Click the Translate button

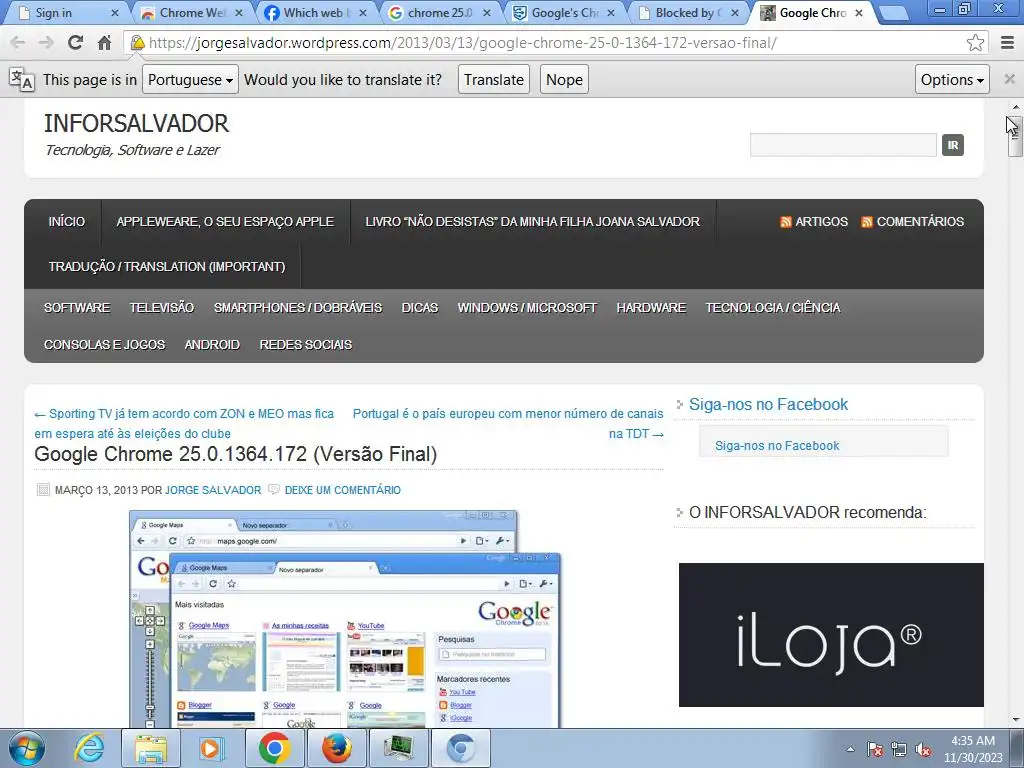494,80
